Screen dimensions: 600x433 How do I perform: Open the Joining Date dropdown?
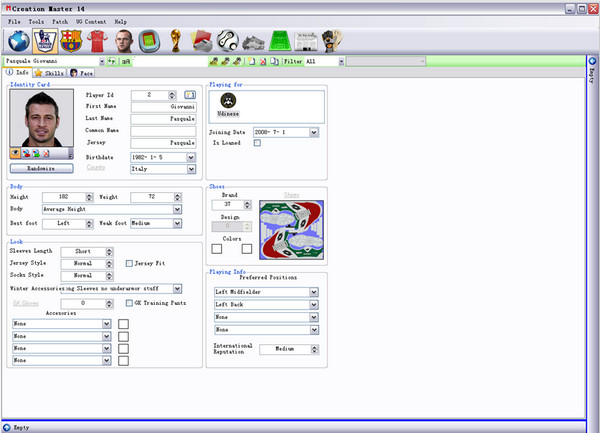(314, 132)
